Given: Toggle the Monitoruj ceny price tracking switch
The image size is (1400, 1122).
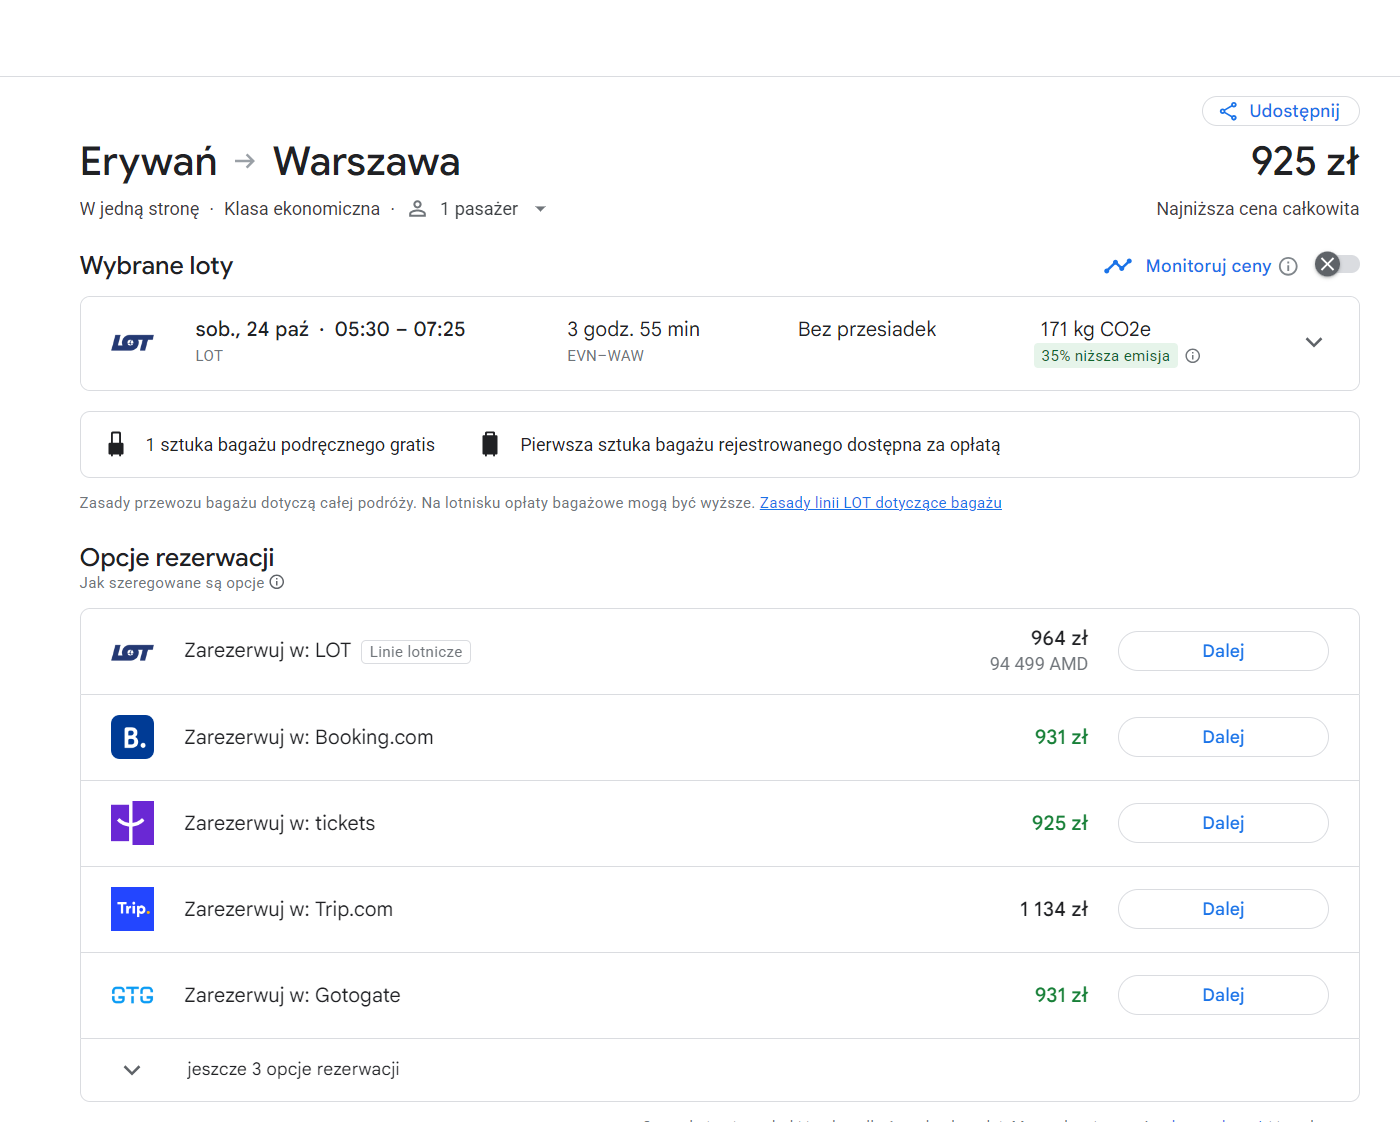Looking at the screenshot, I should pyautogui.click(x=1337, y=264).
